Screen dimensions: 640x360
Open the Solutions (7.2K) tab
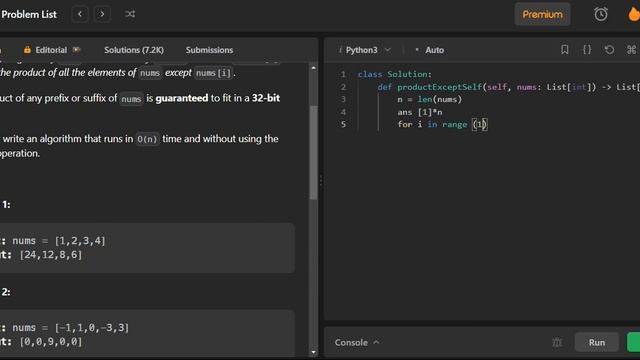(134, 50)
